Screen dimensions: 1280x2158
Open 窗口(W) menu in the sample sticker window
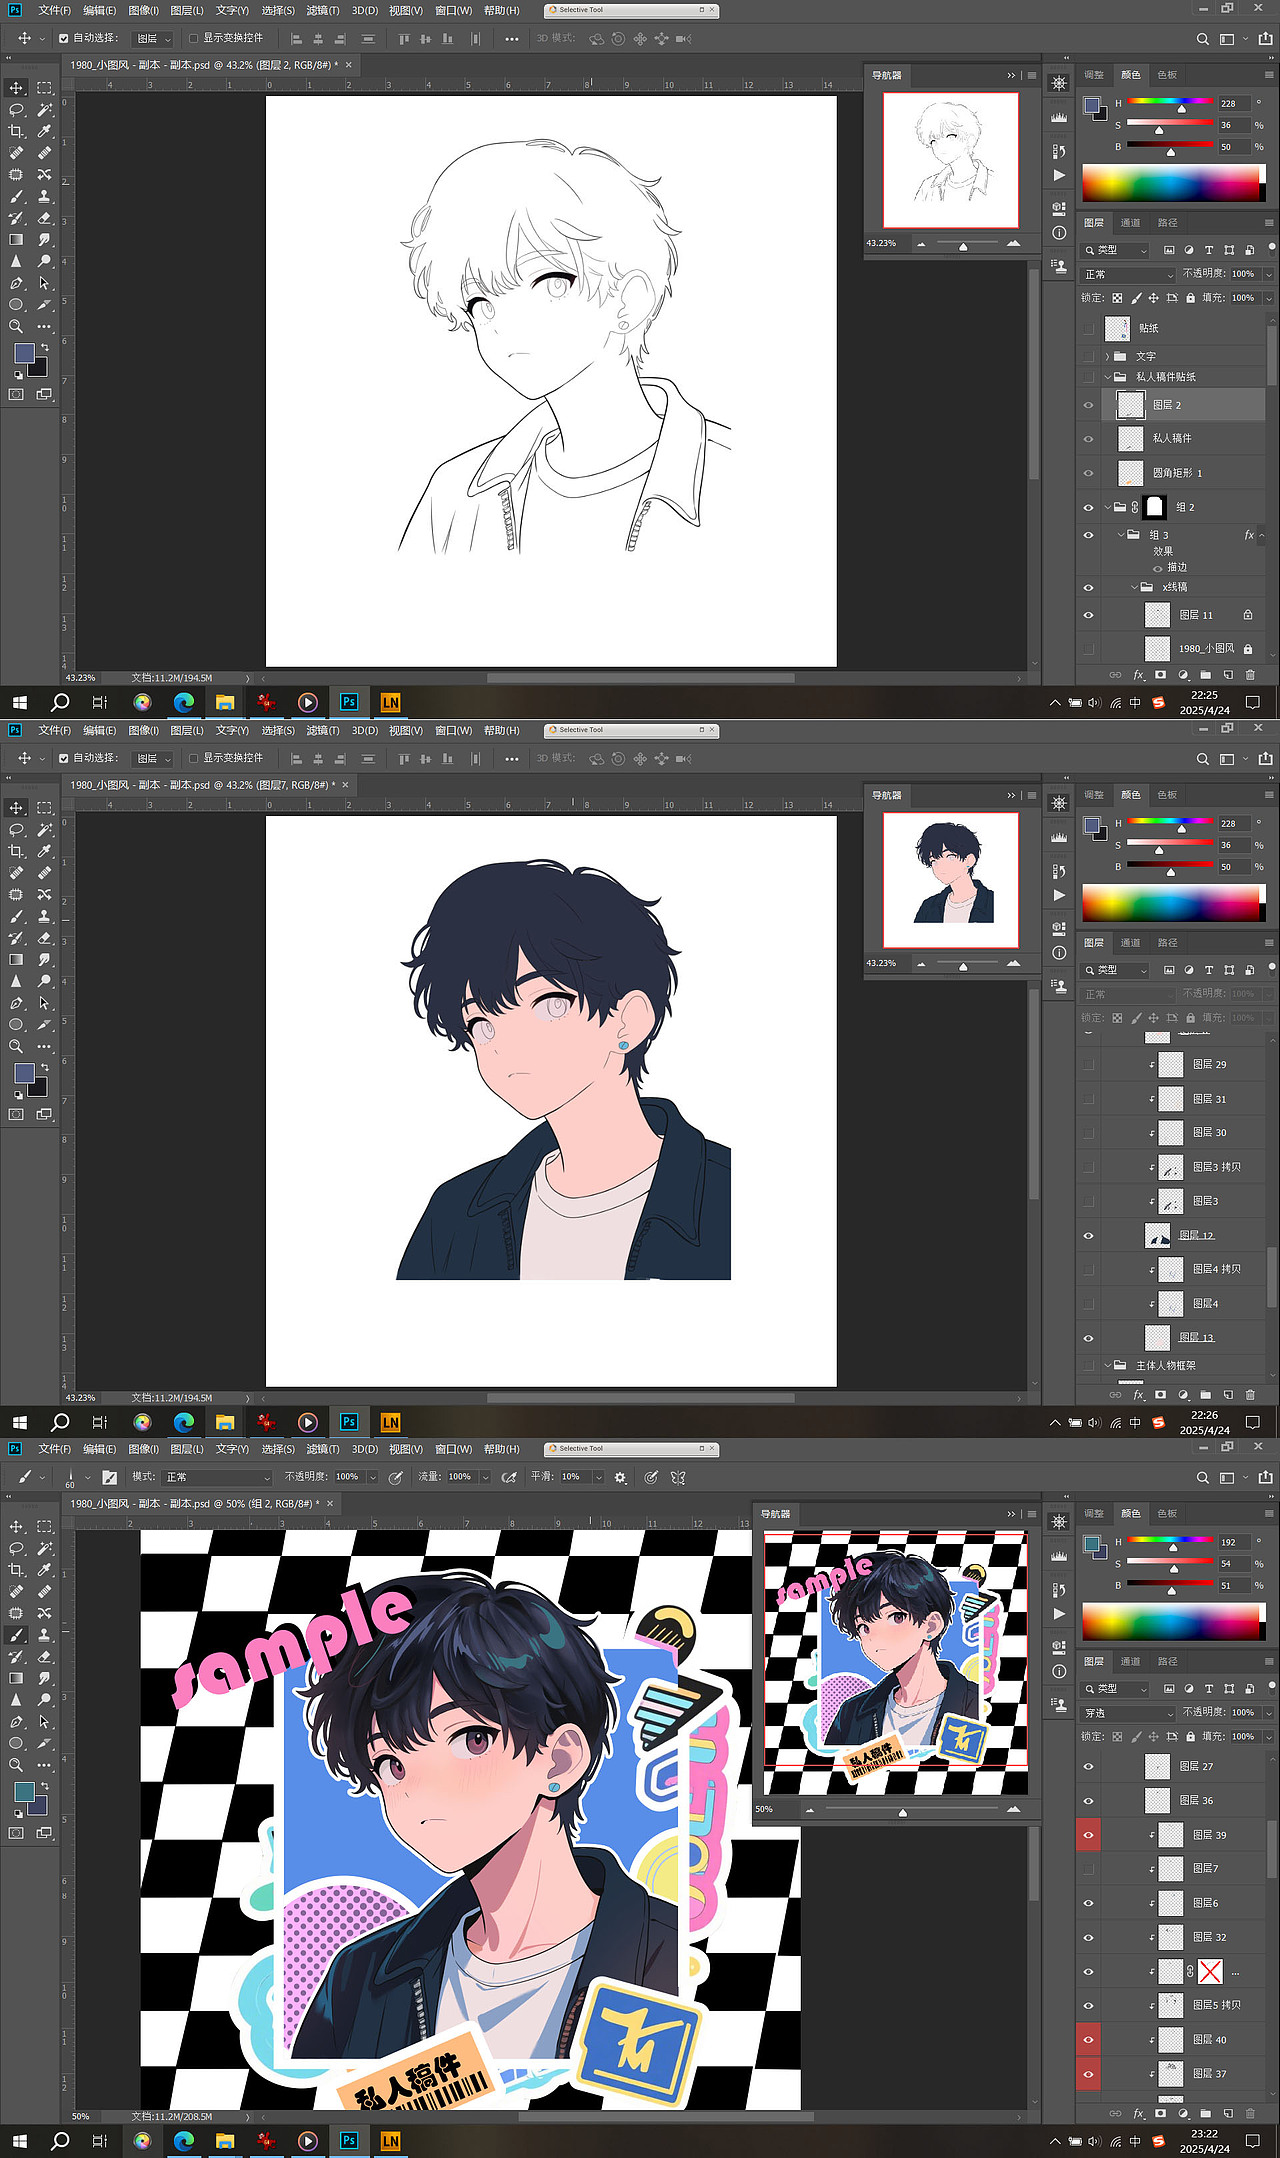point(453,1449)
